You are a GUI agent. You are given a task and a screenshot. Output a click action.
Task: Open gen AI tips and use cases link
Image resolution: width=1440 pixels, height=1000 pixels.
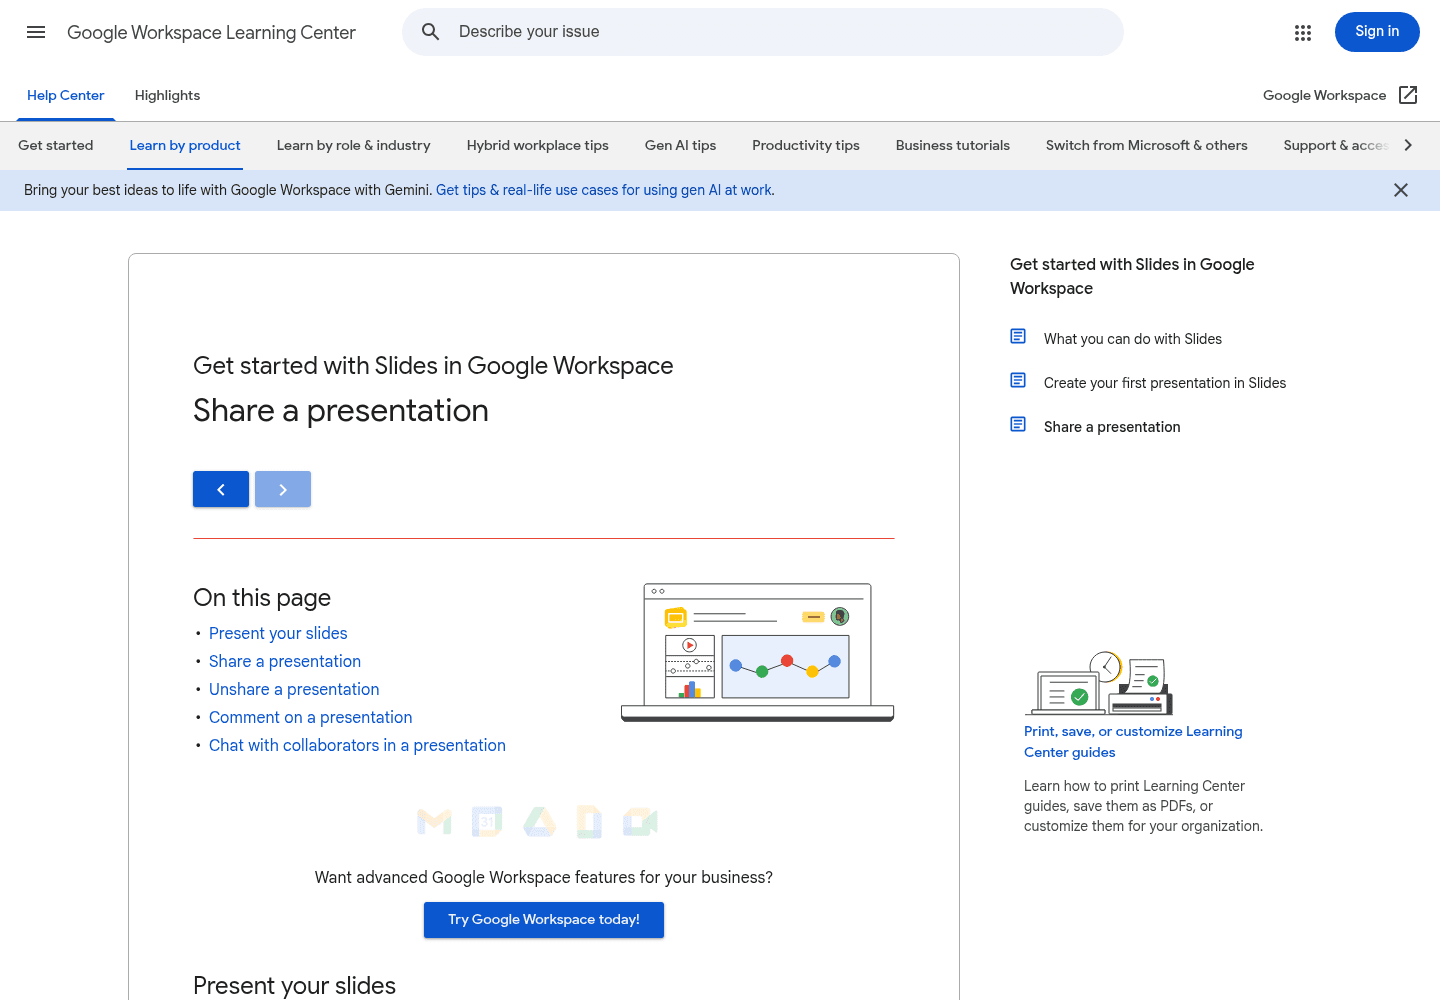pos(605,190)
